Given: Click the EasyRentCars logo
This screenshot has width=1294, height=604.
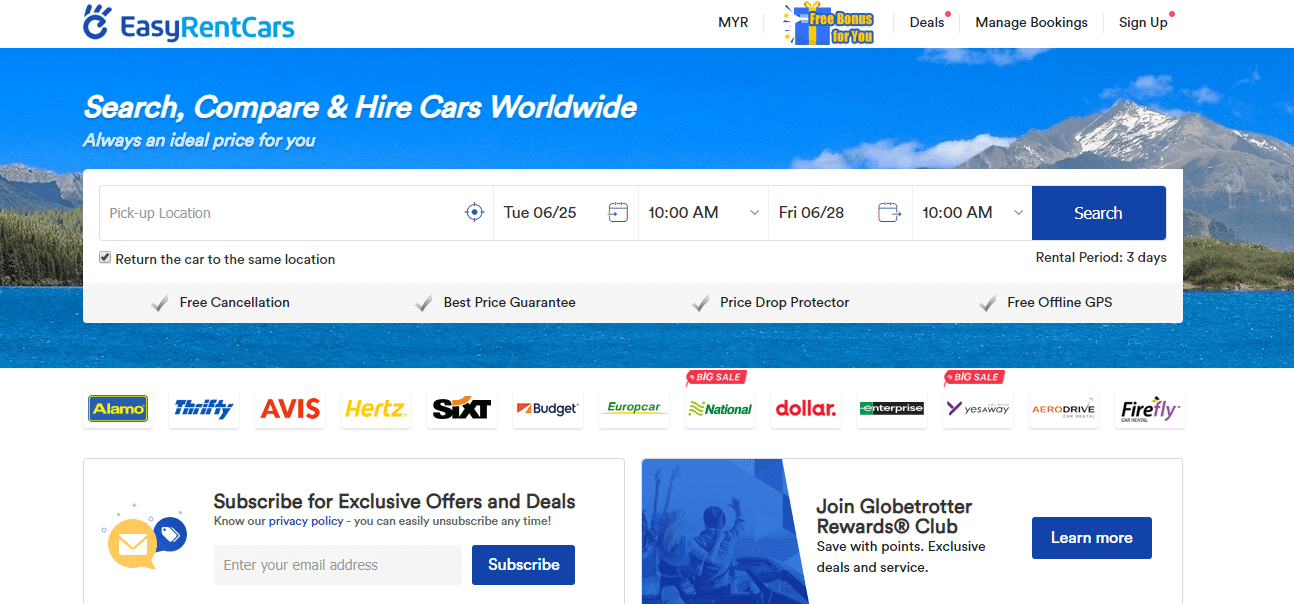Looking at the screenshot, I should tap(188, 23).
